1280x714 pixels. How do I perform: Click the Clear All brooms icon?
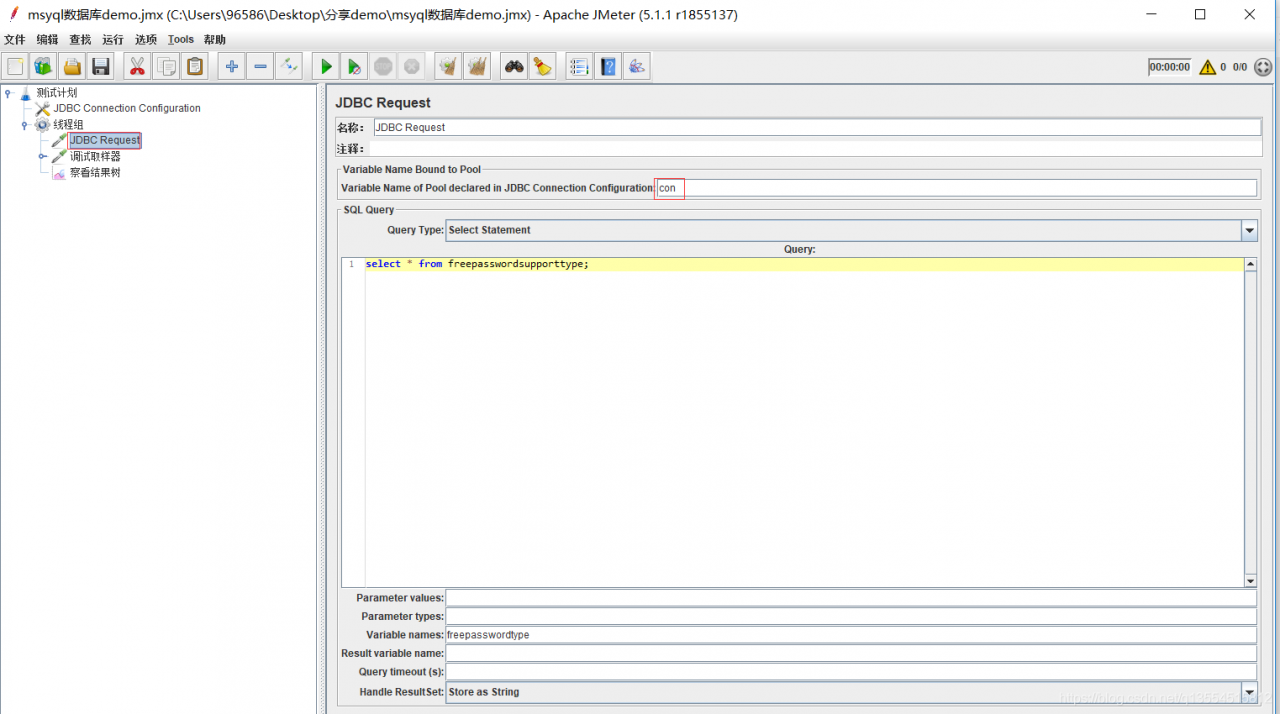(x=477, y=67)
